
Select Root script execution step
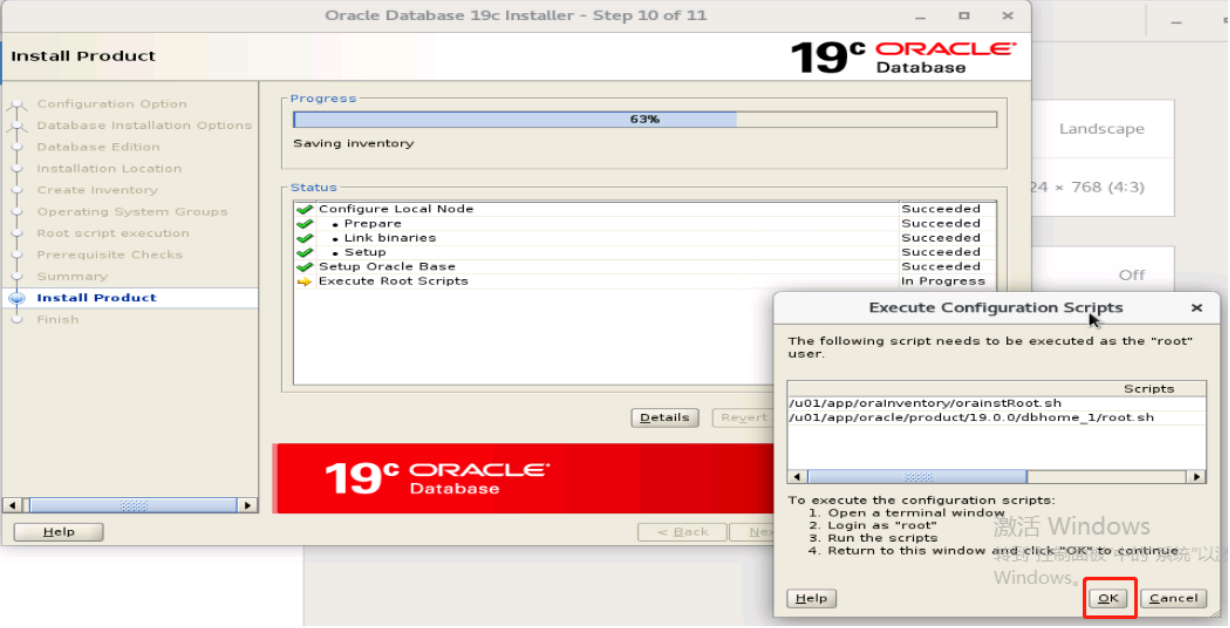click(113, 233)
